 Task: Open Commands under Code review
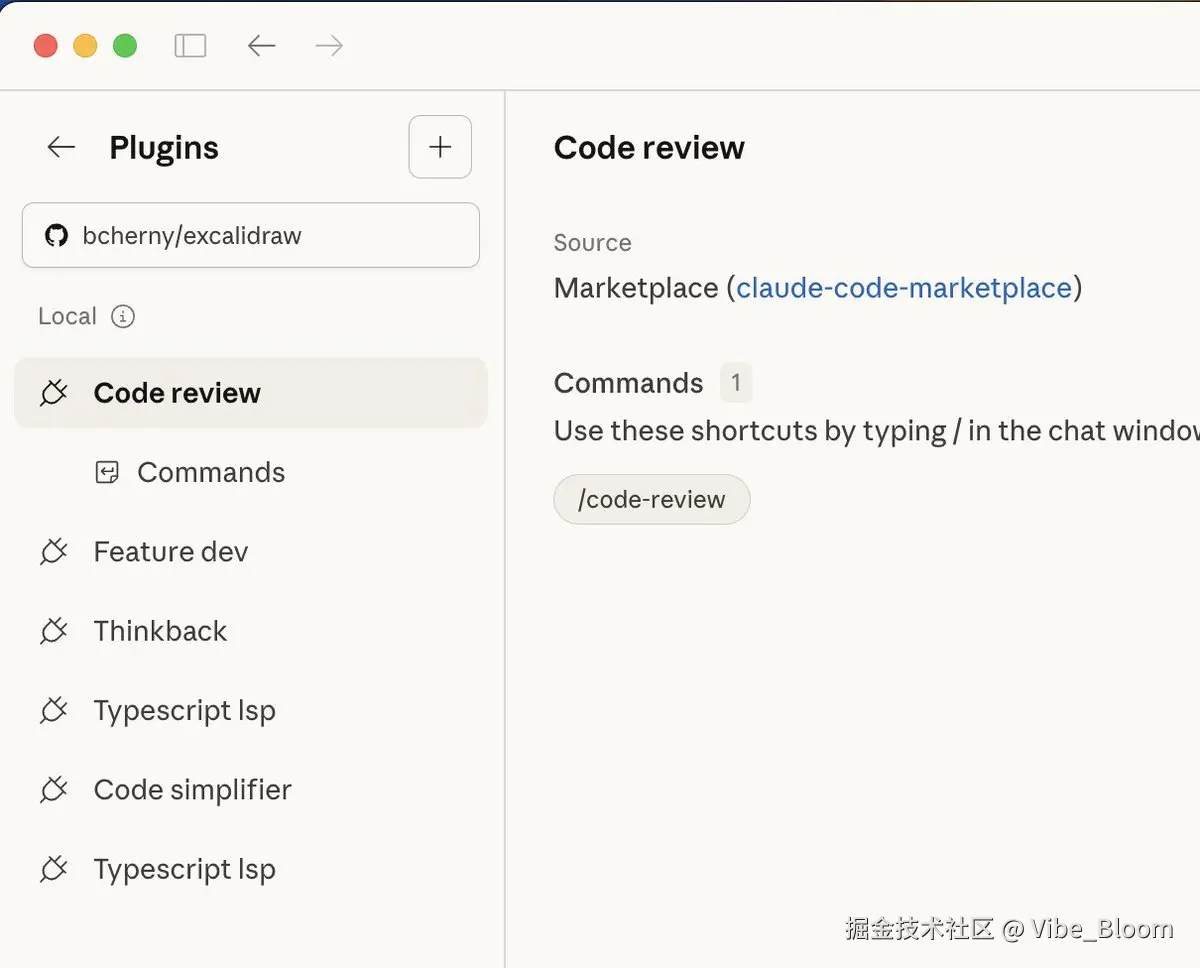pos(211,473)
